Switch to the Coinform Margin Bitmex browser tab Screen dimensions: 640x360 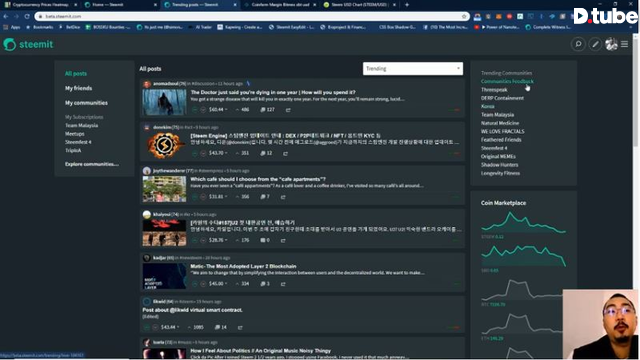(280, 5)
